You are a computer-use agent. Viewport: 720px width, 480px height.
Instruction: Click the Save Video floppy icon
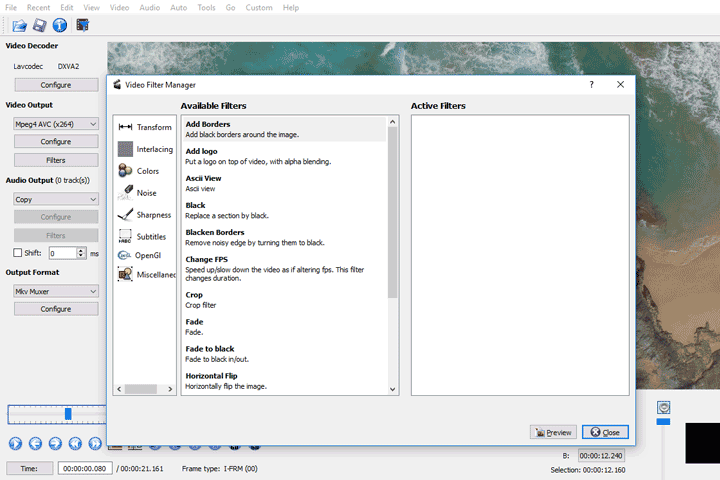(40, 25)
